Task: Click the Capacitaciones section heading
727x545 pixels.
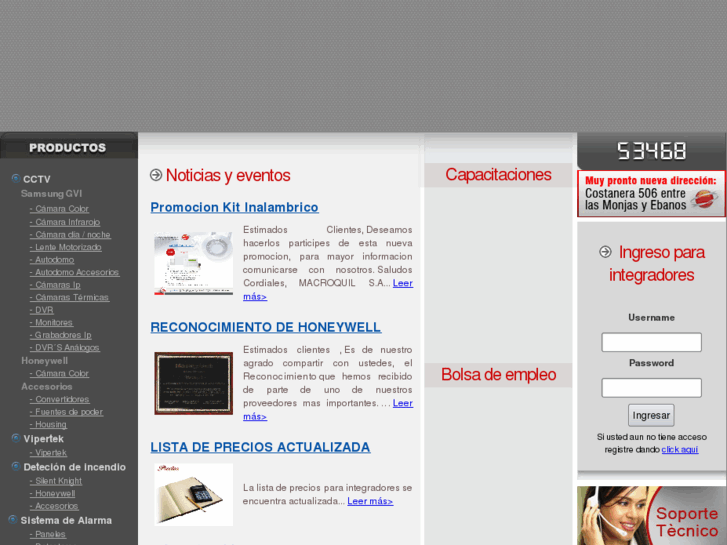Action: (x=498, y=175)
